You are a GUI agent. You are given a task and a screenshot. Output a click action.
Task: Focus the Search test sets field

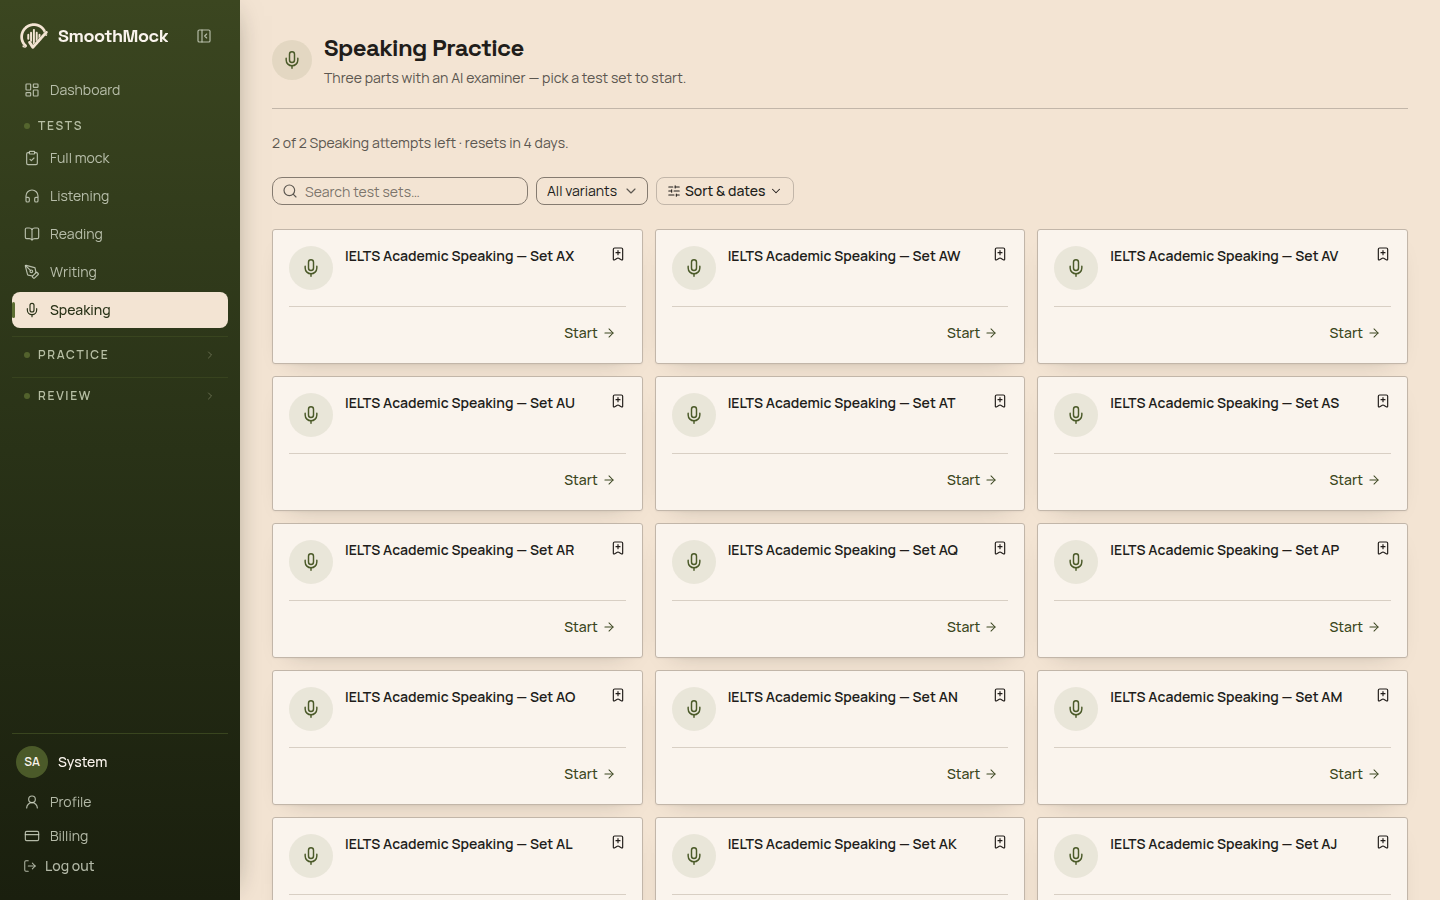[400, 191]
